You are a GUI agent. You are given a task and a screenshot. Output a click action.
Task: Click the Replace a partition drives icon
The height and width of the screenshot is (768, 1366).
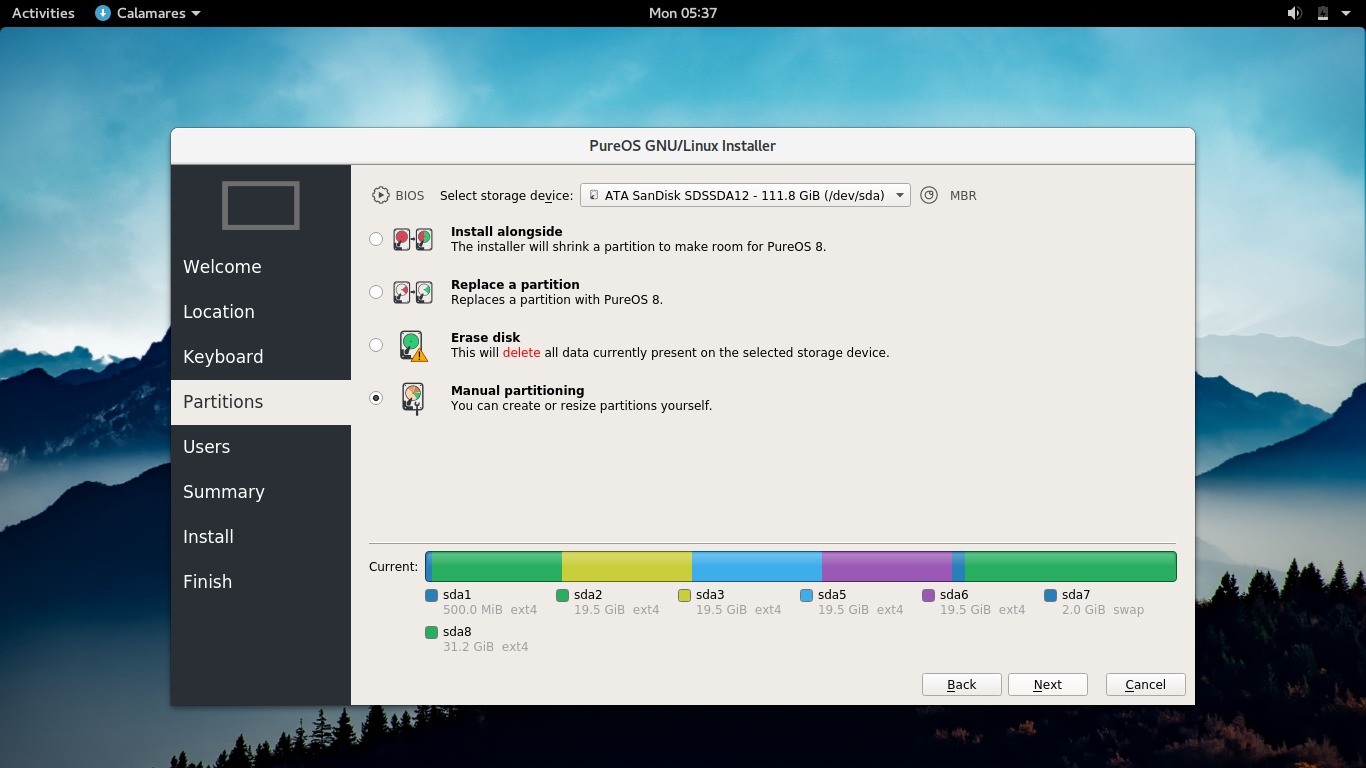tap(410, 291)
